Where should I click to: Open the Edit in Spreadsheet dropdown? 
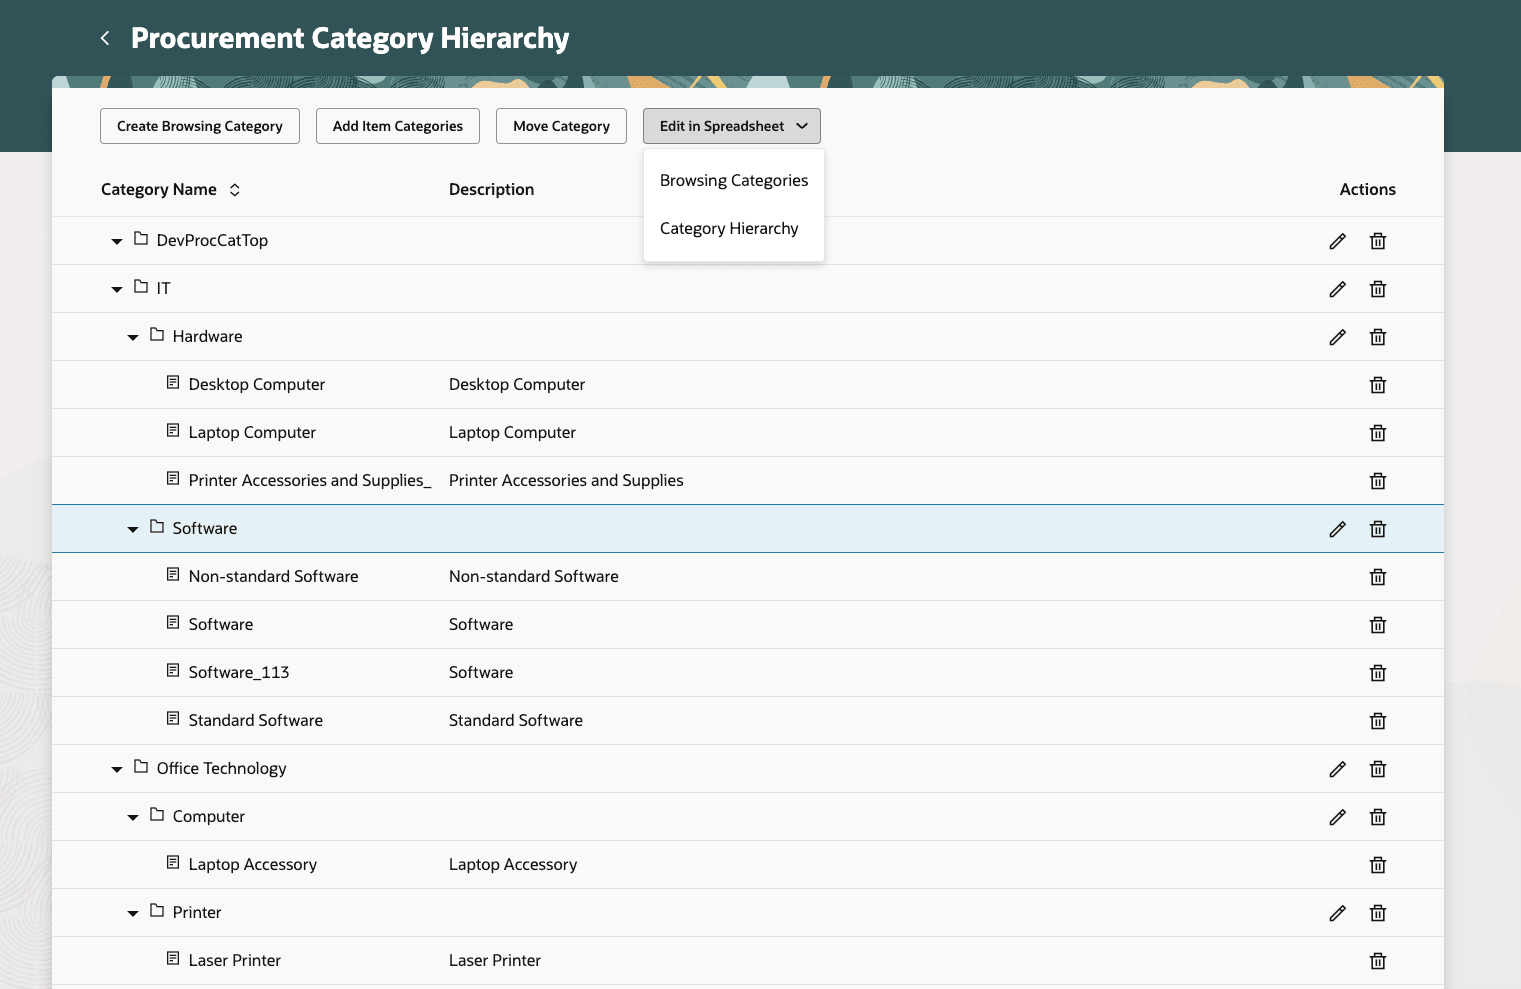pos(732,126)
